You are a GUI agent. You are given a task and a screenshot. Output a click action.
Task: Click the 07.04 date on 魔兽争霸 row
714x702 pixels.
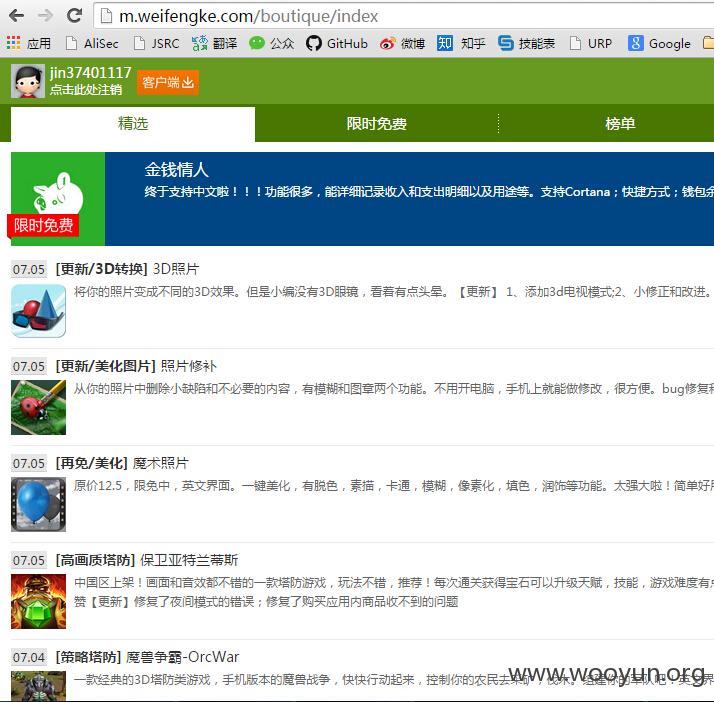click(x=29, y=657)
